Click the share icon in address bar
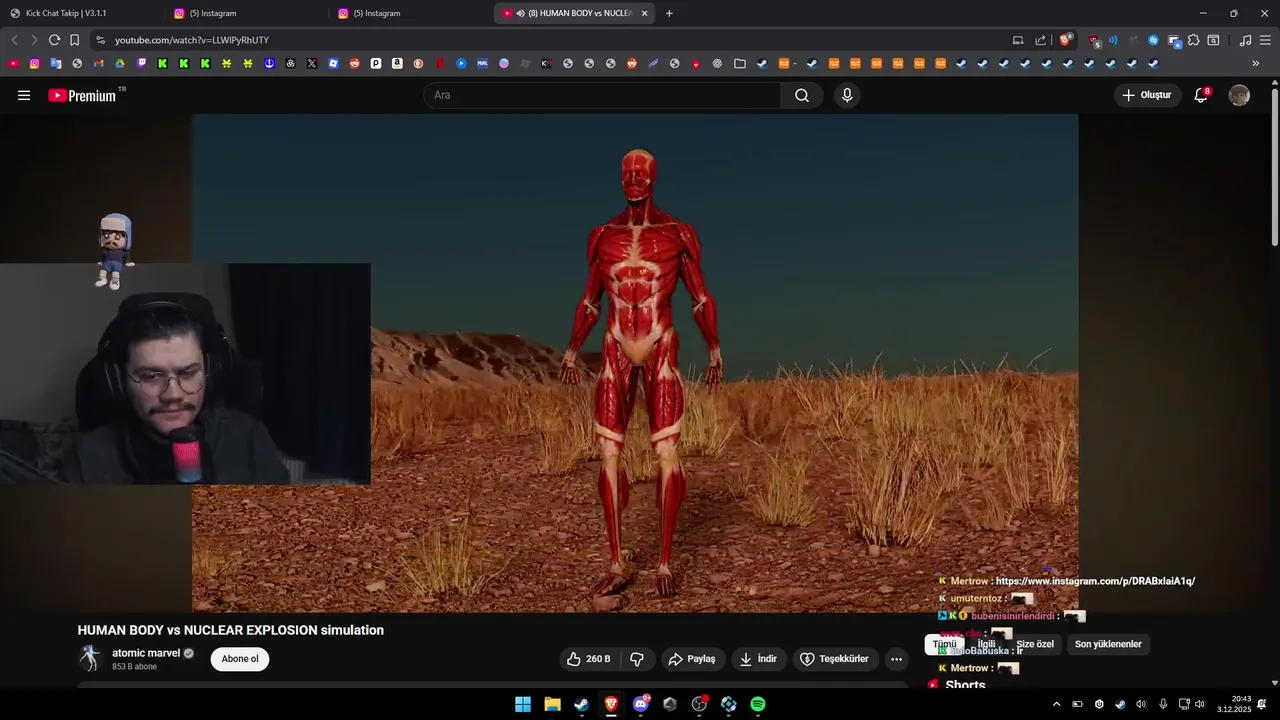 click(1040, 40)
